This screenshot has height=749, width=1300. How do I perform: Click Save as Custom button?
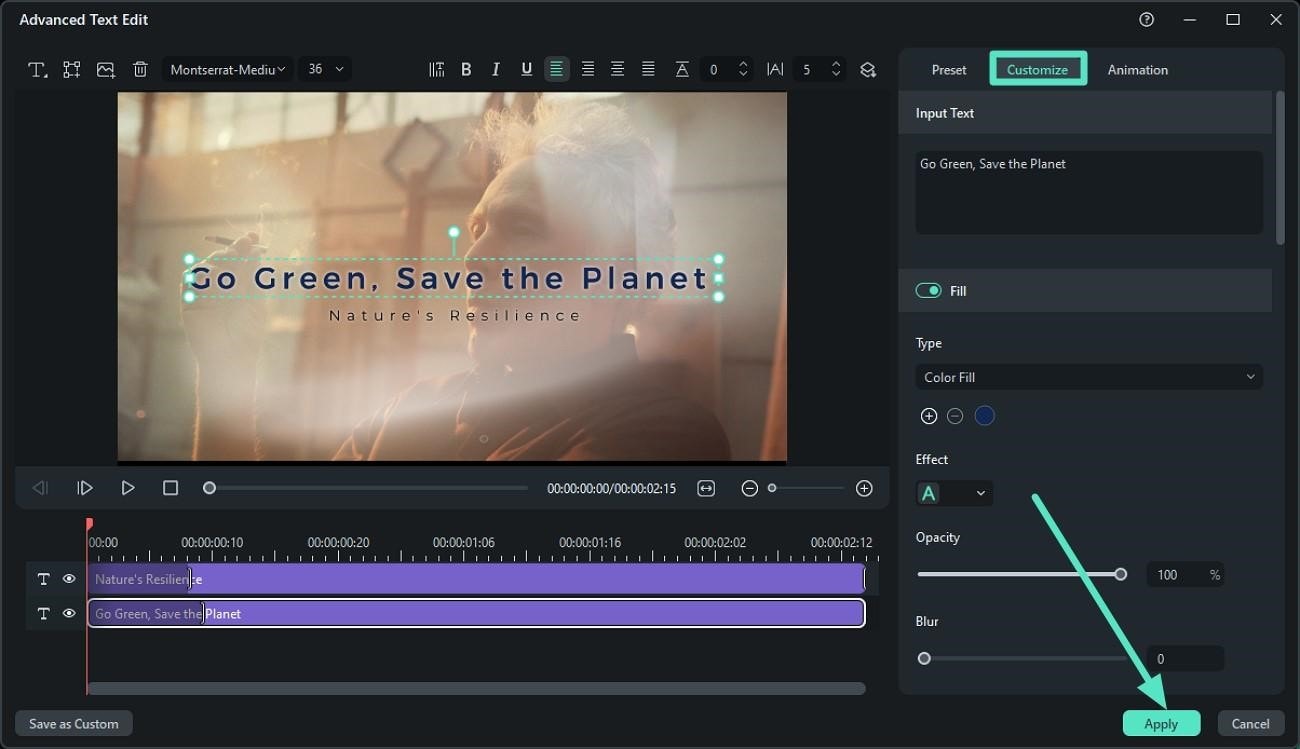point(74,724)
